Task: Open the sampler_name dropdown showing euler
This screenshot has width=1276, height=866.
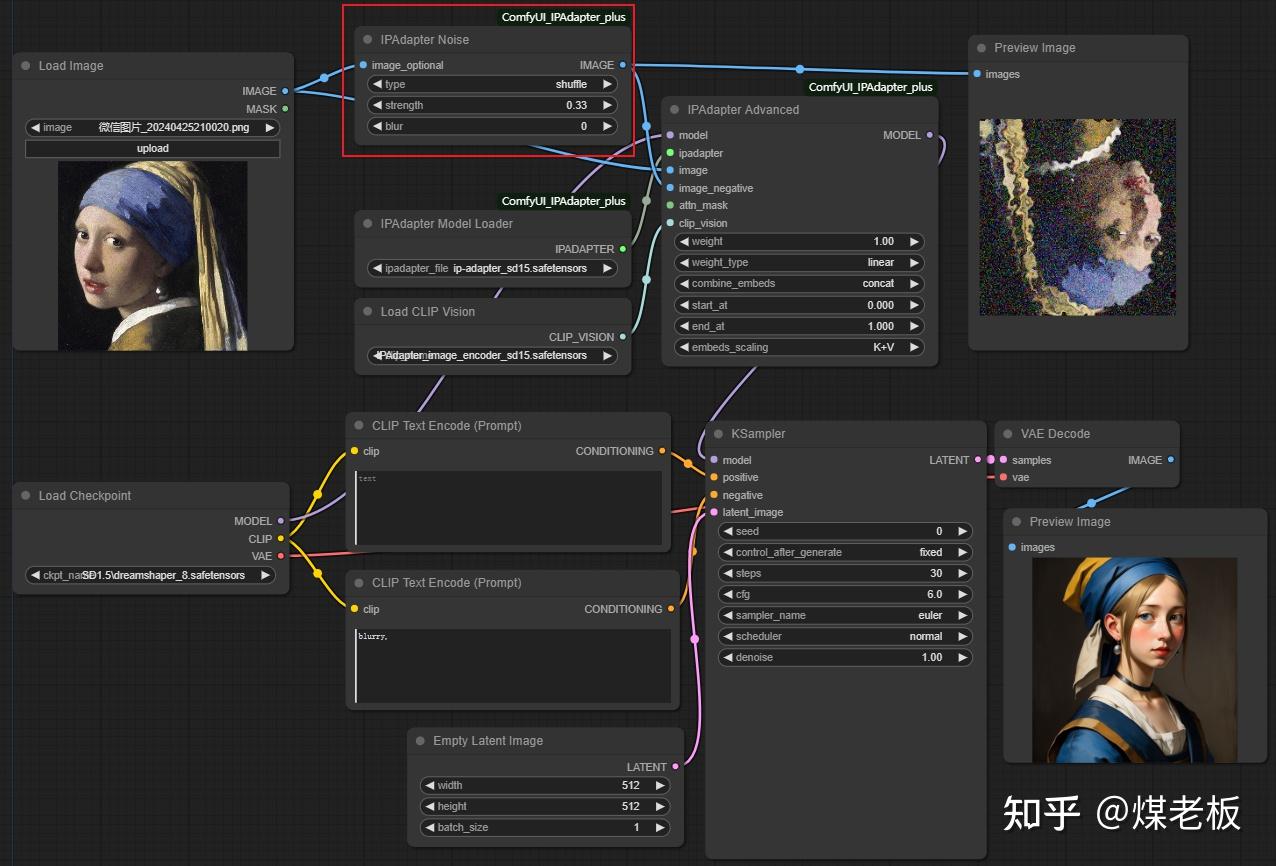Action: (x=845, y=615)
